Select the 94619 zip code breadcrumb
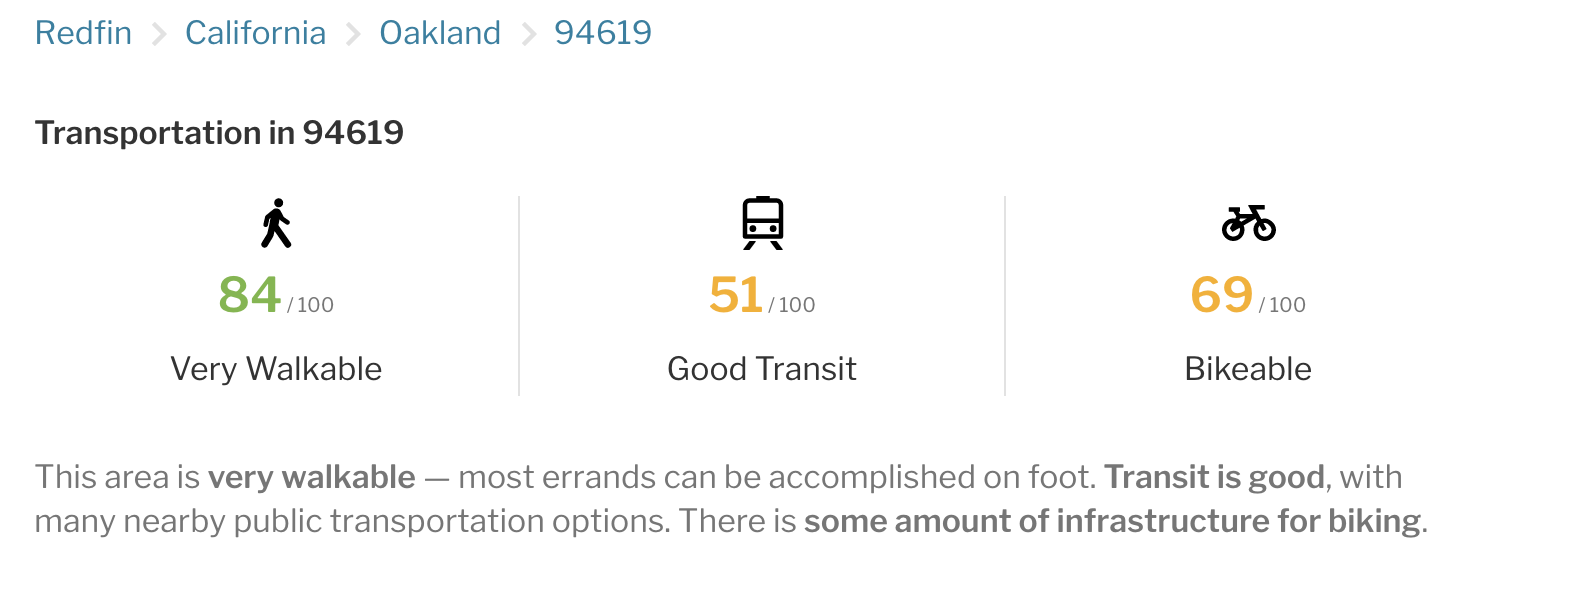This screenshot has height=592, width=1574. [x=603, y=33]
